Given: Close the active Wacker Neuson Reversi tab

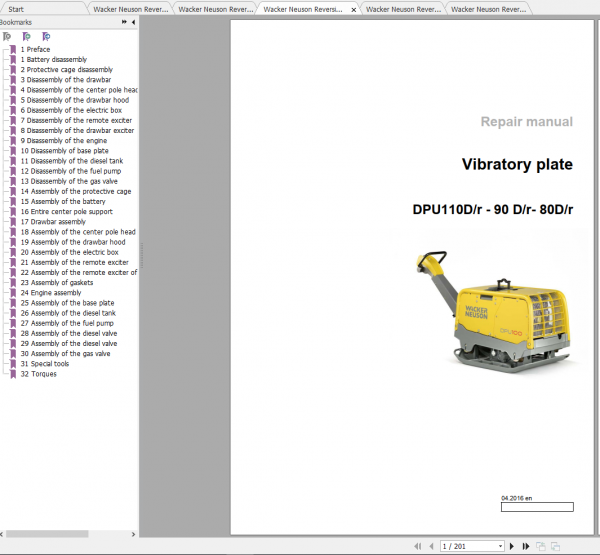Looking at the screenshot, I should (354, 10).
